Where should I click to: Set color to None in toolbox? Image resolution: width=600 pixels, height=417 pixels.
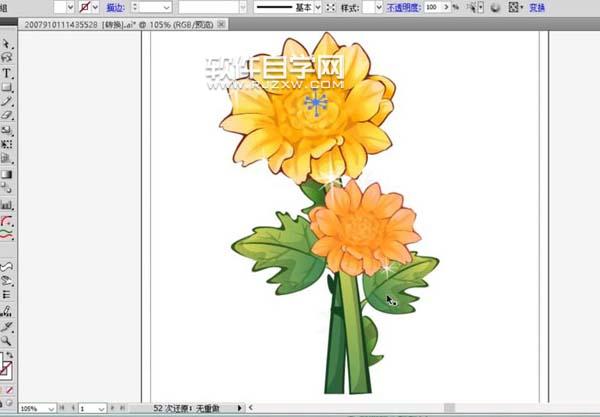click(x=10, y=390)
